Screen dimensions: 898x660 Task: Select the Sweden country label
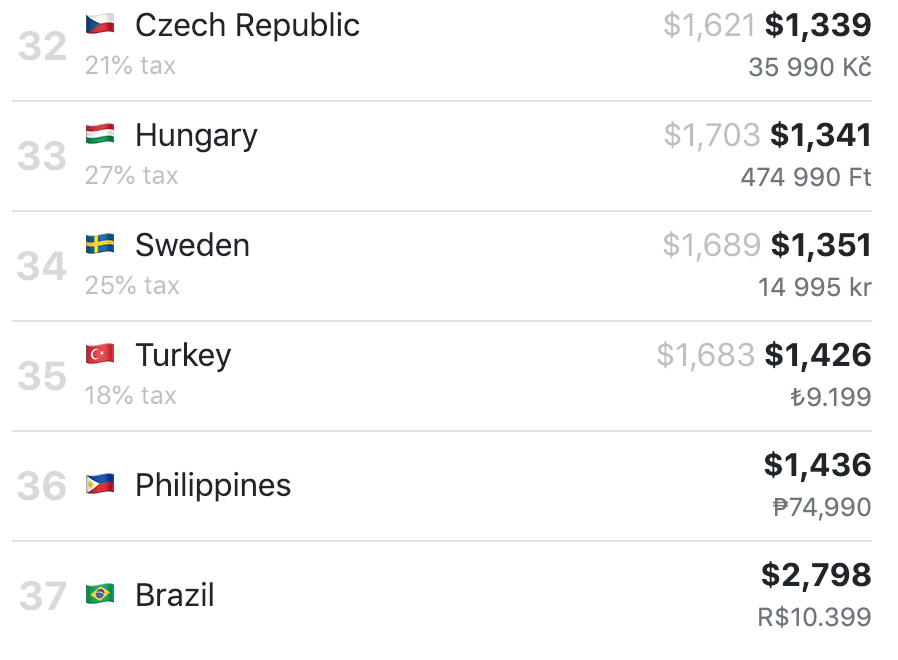point(192,245)
